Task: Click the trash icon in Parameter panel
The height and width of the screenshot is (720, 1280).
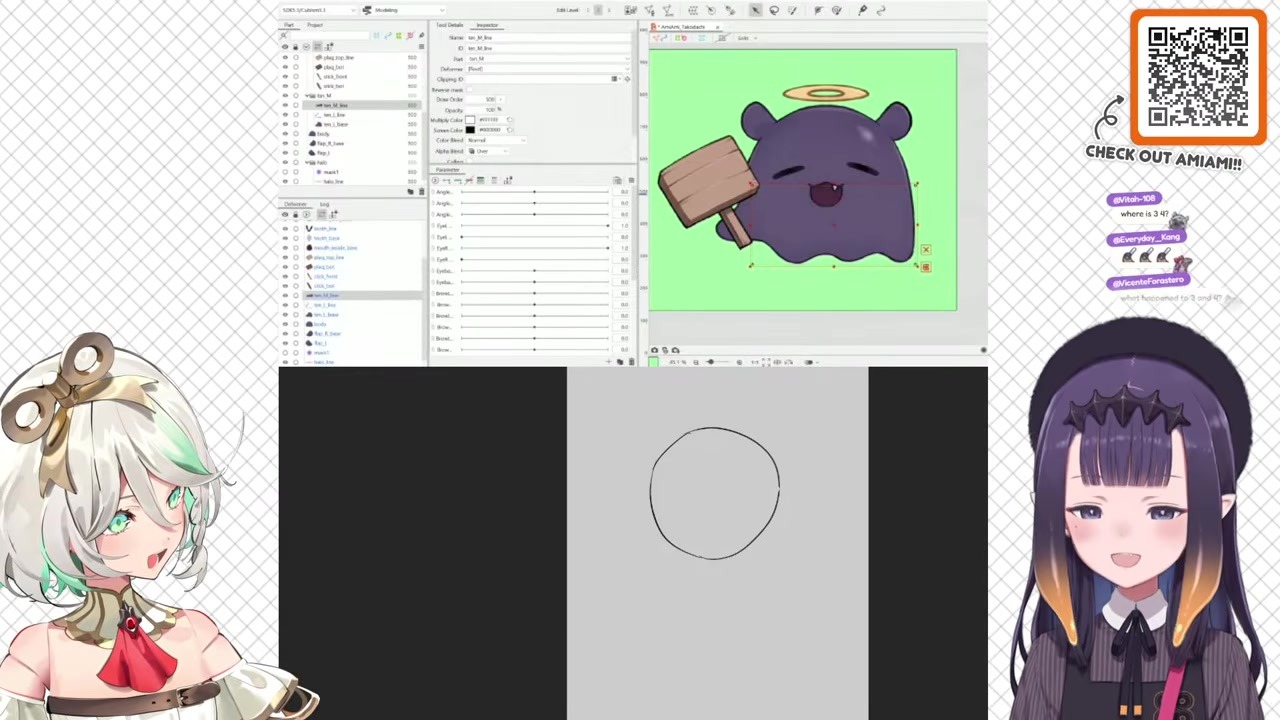Action: tap(631, 361)
